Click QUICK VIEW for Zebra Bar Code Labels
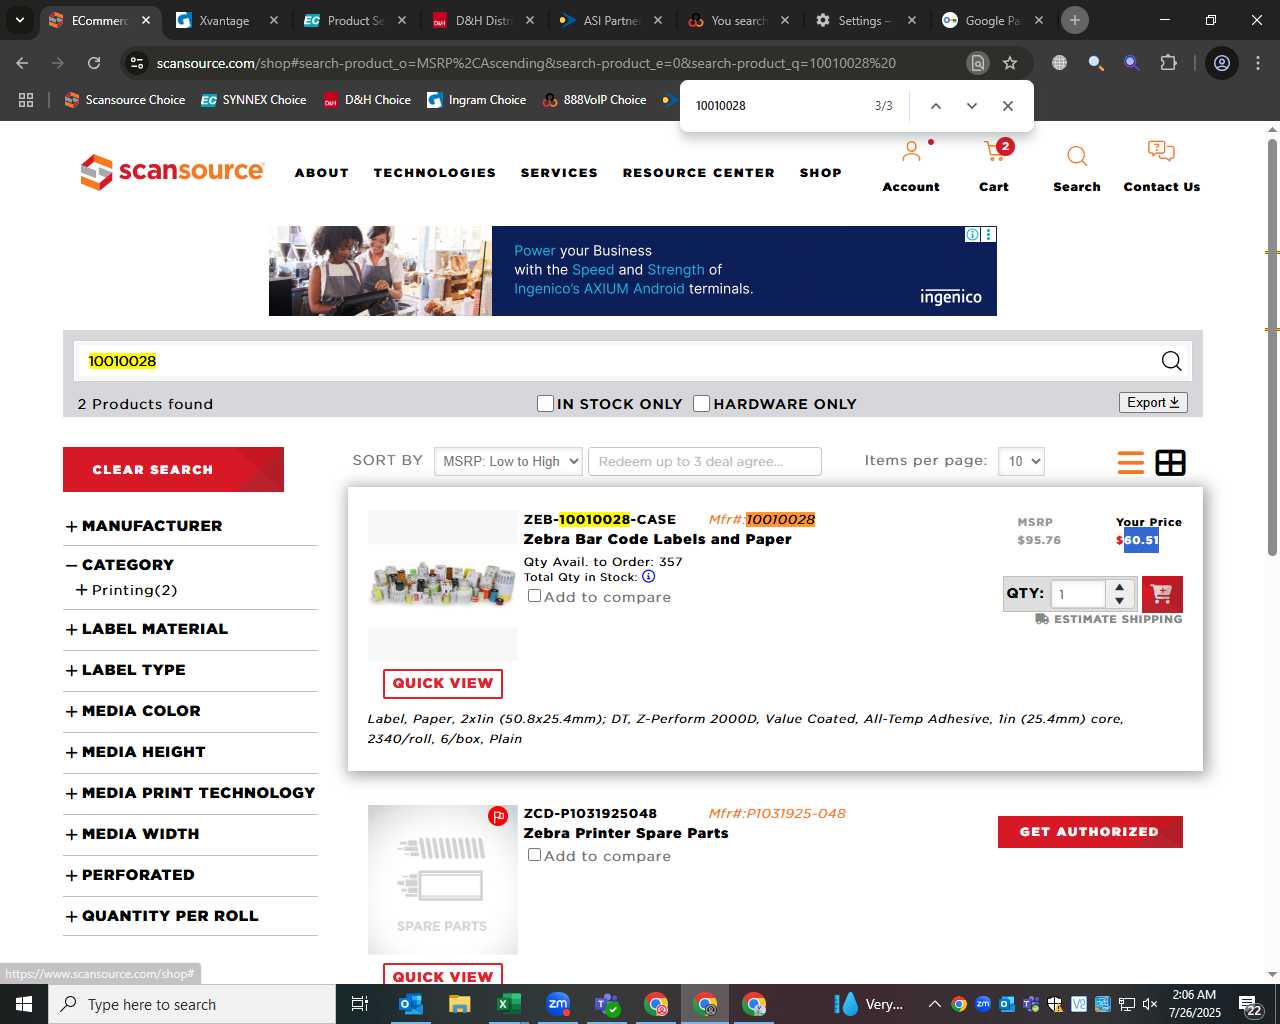 coord(442,683)
